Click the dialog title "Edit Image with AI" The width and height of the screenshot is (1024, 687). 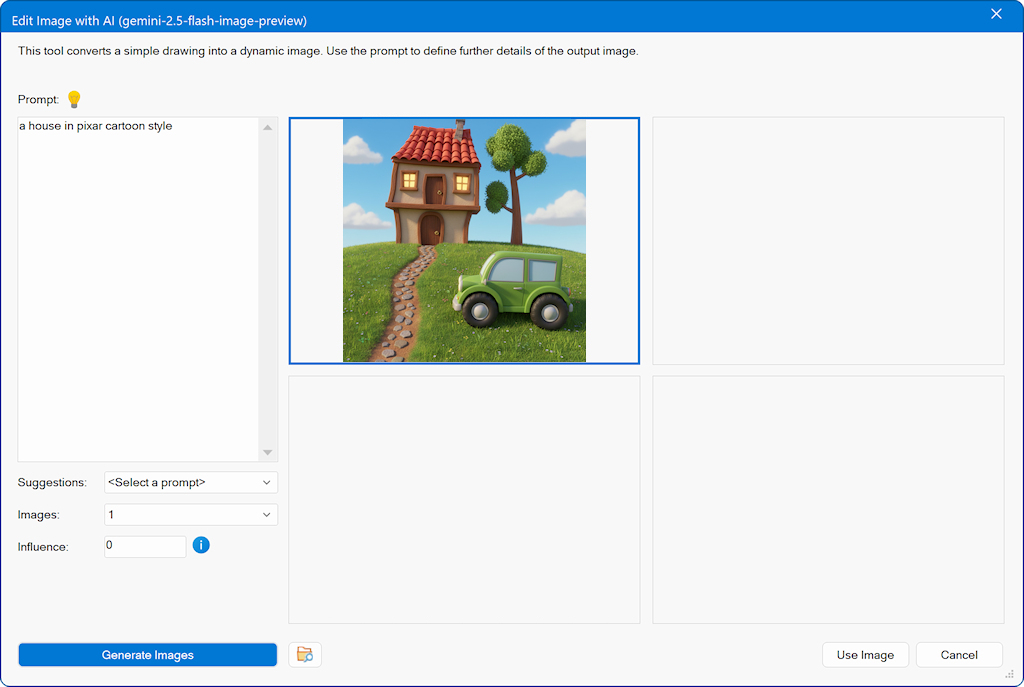point(63,21)
